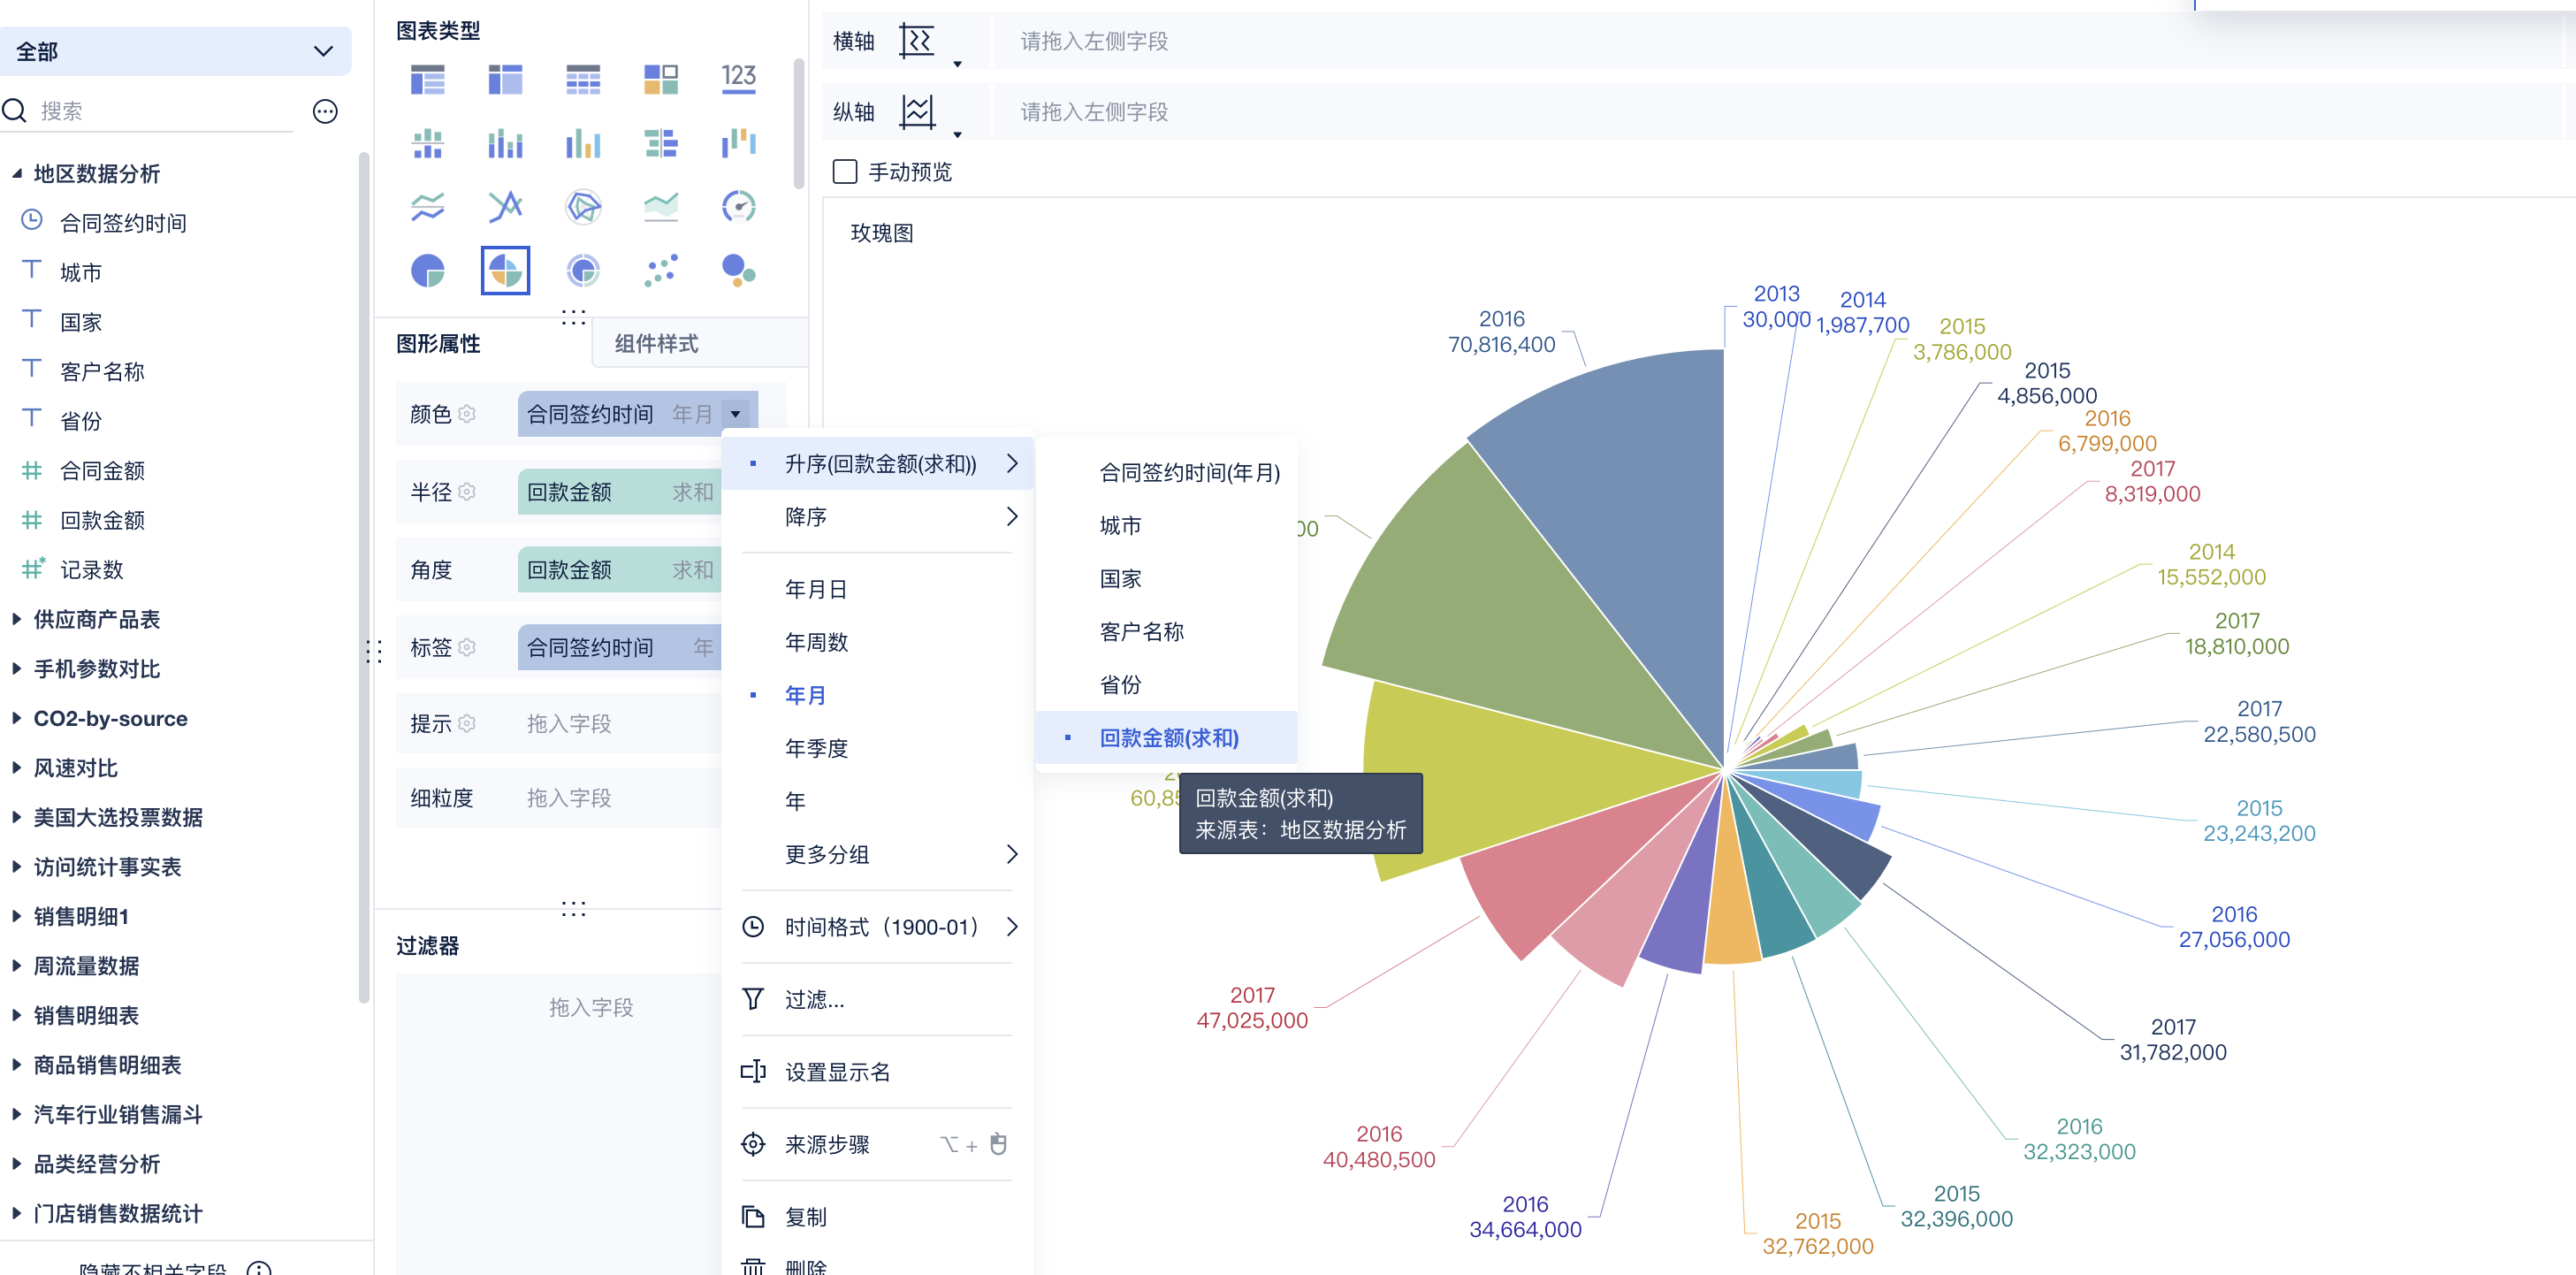2576x1275 pixels.
Task: Collapse the 地区数据分析 tree node
Action: pos(17,174)
